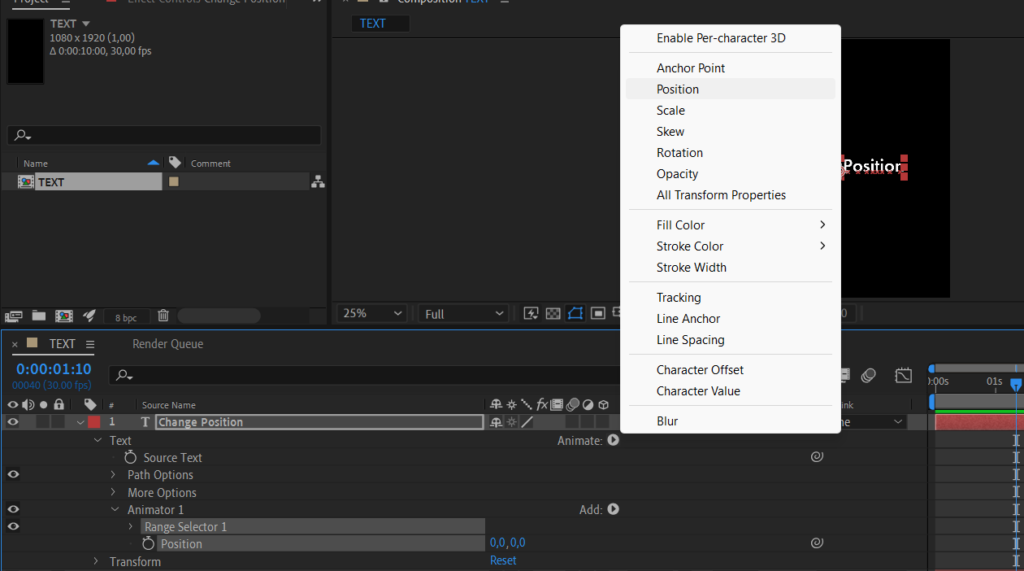Viewport: 1024px width, 571px height.
Task: Choose Skew from animate menu
Action: 670,131
